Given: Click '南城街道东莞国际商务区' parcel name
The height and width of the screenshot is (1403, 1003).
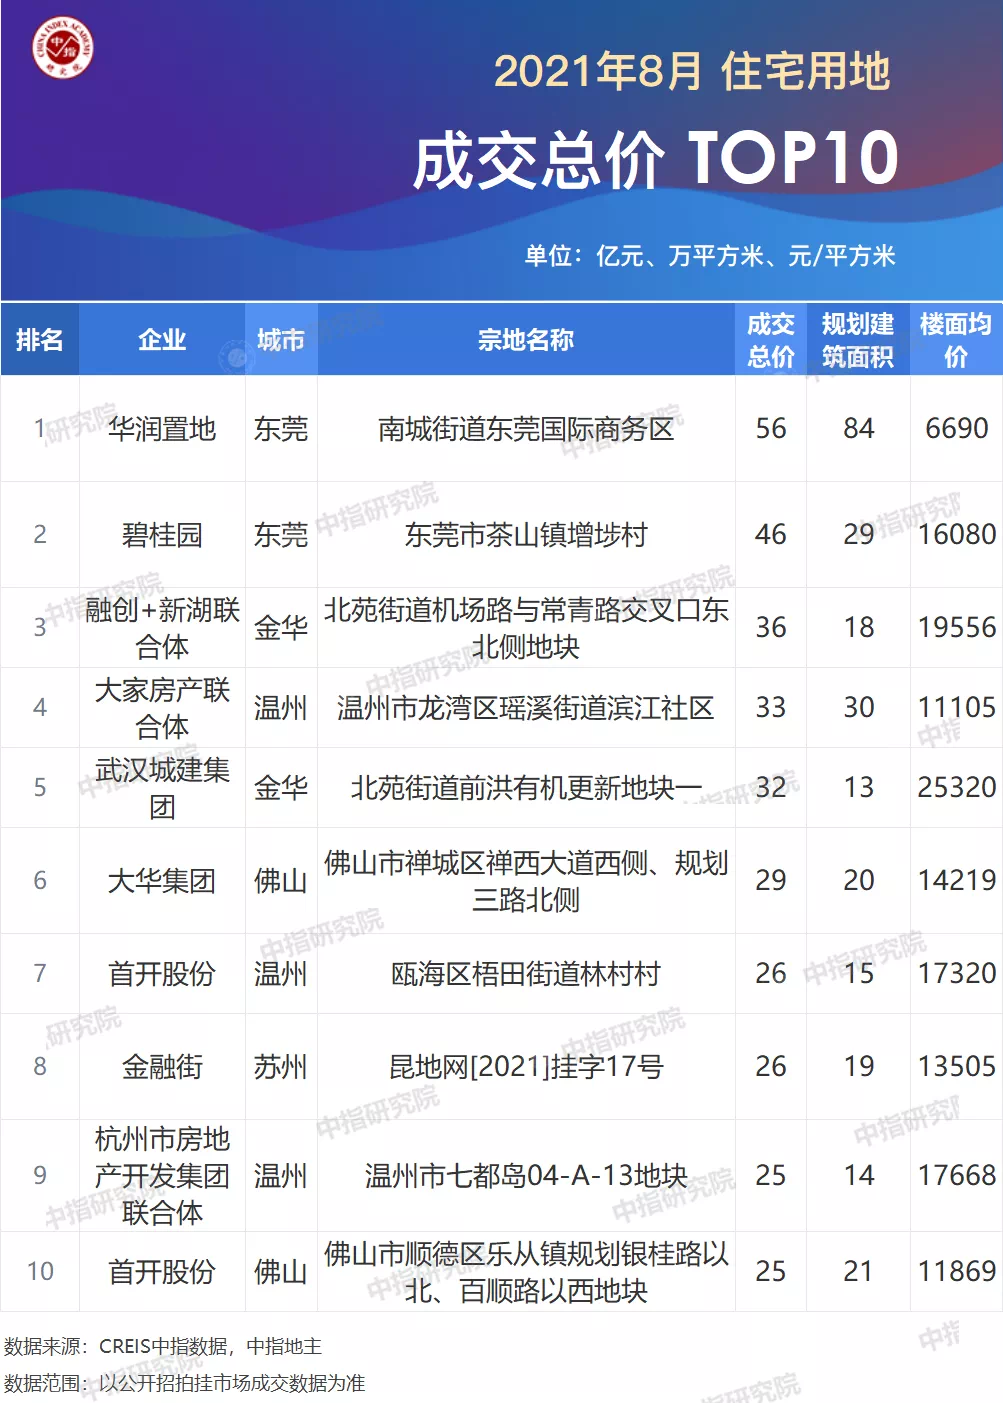Looking at the screenshot, I should point(526,429).
